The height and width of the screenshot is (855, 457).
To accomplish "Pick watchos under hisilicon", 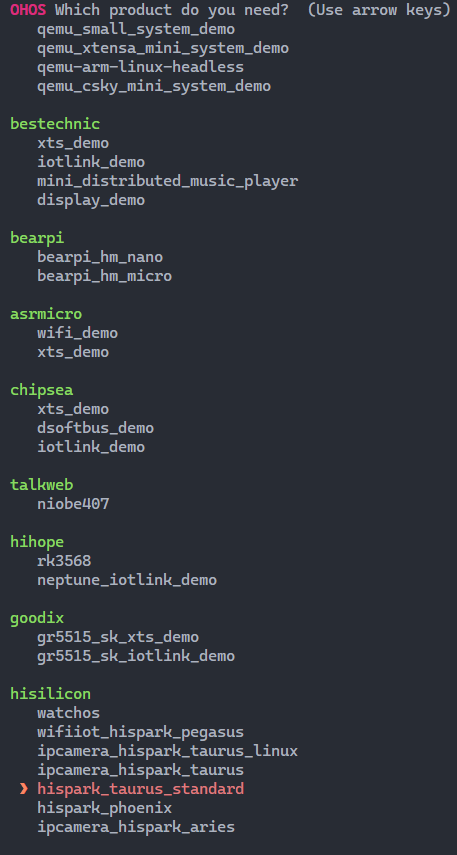I will click(x=69, y=713).
